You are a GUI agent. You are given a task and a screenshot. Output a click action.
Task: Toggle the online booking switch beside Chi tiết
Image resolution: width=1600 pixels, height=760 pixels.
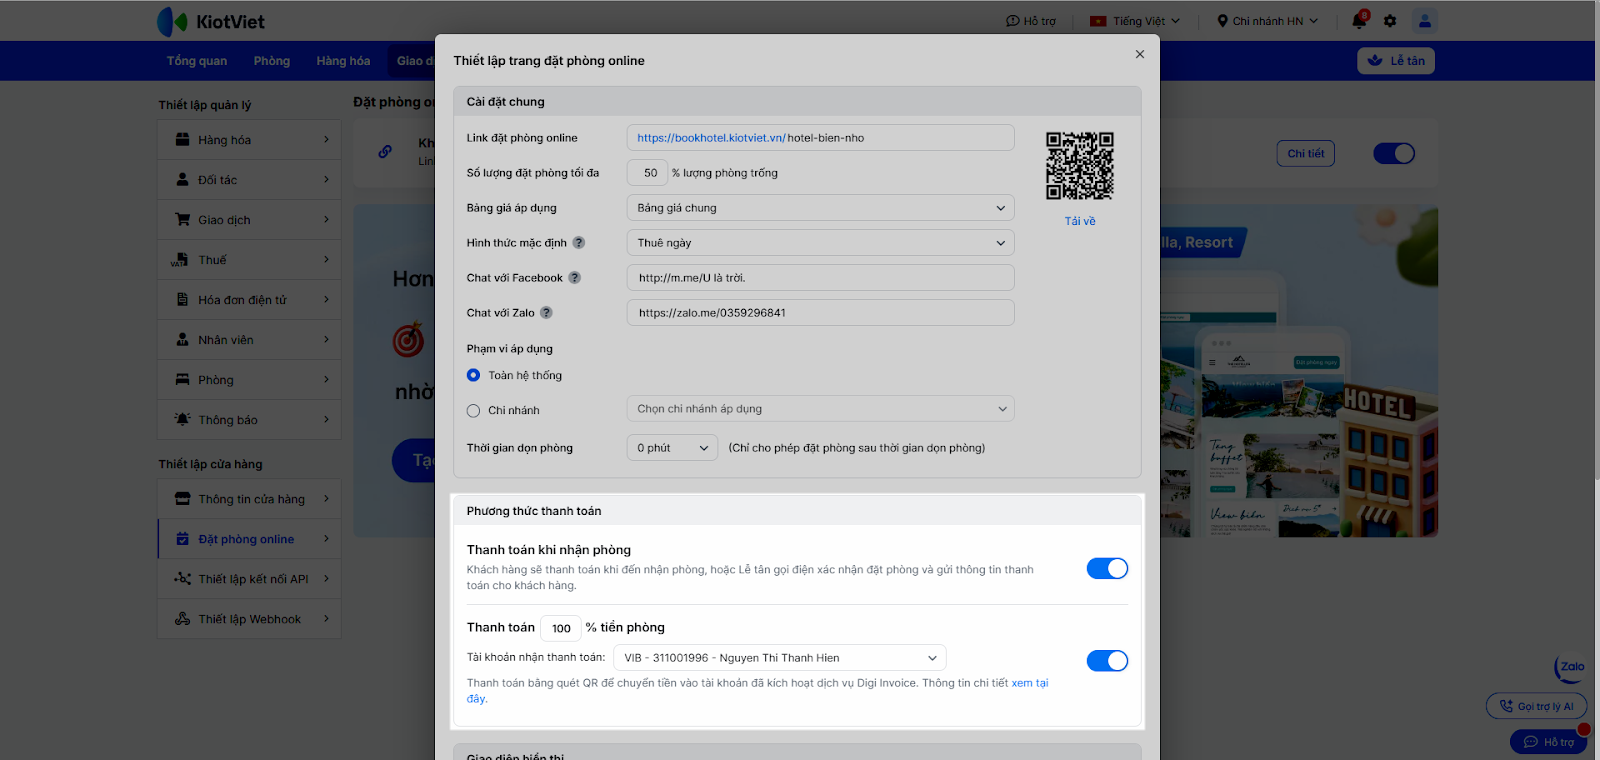(x=1394, y=153)
